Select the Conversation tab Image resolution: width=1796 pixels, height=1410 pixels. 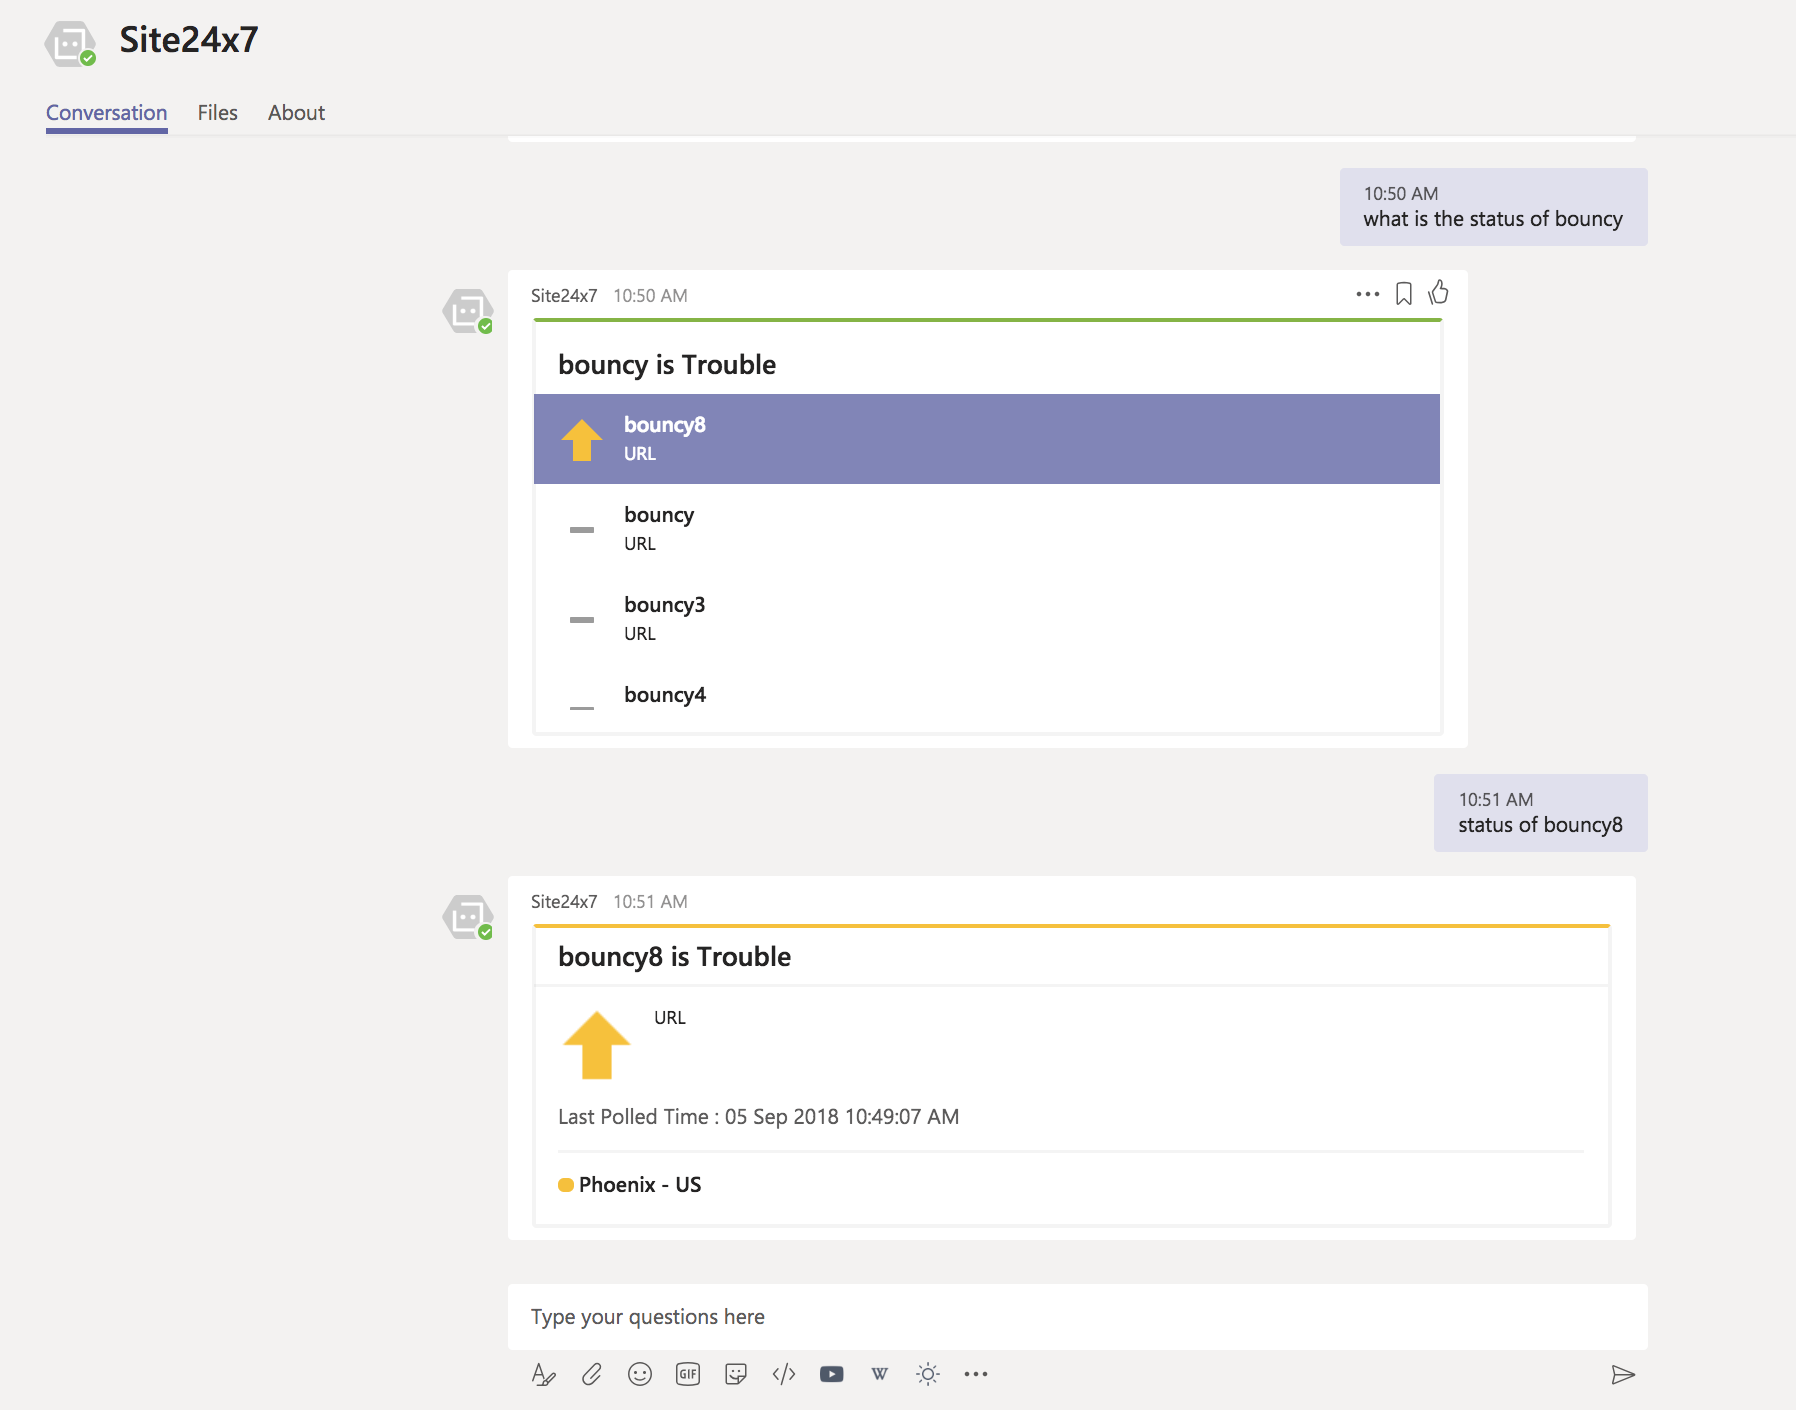107,113
